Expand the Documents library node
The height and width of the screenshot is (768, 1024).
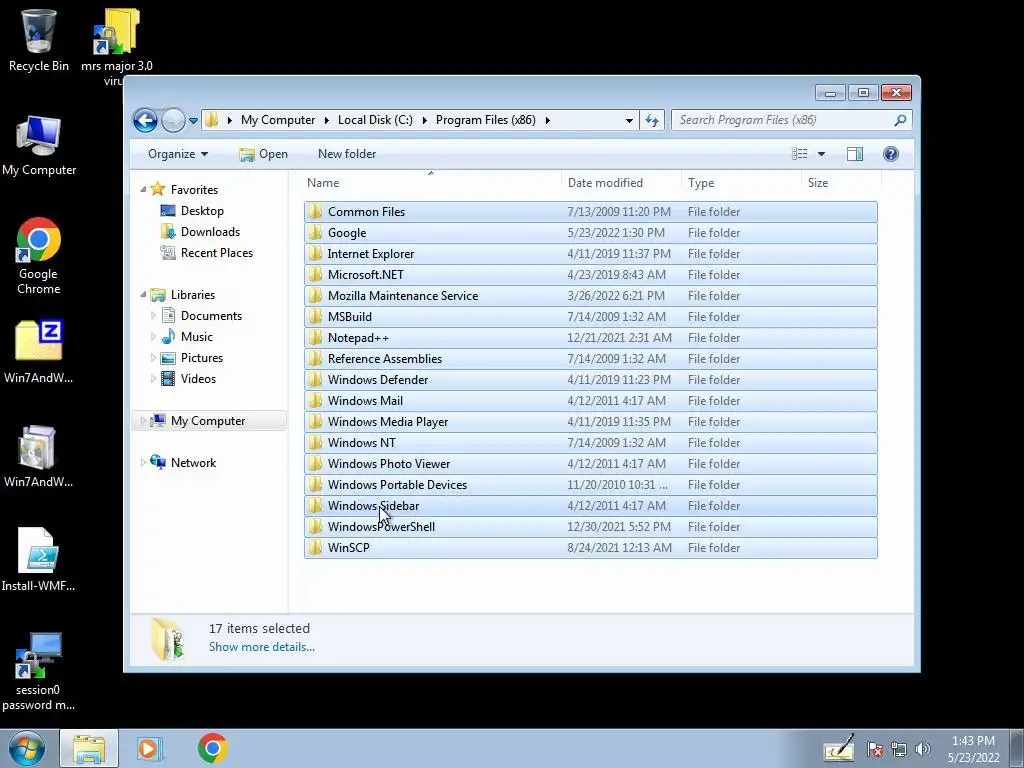point(153,316)
